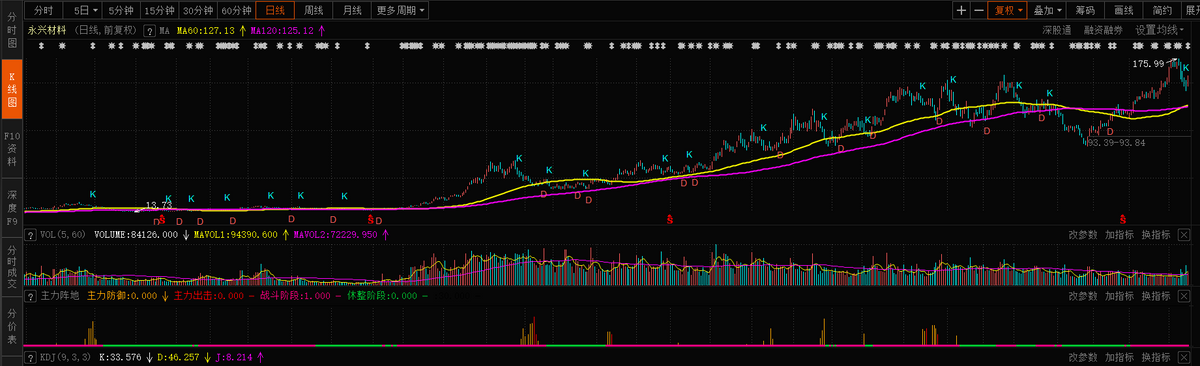1200x366 pixels.
Task: Click 改参数 in 主力阵地 panel
Action: (x=1083, y=296)
